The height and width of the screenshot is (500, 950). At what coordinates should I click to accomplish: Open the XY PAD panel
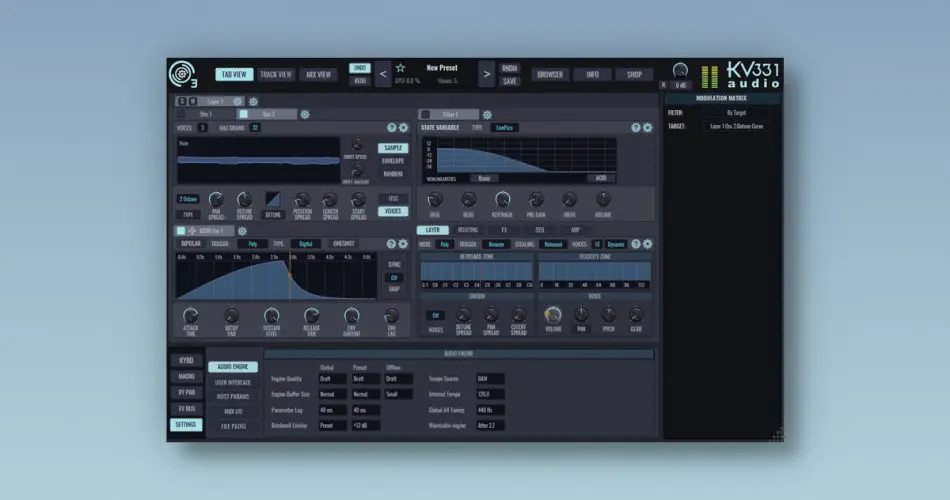coord(187,392)
